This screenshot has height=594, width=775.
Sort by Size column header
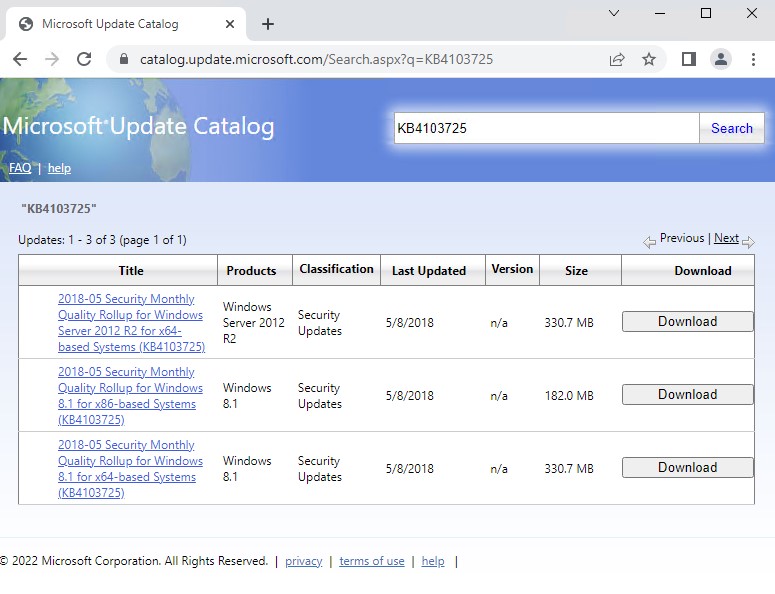pyautogui.click(x=576, y=271)
